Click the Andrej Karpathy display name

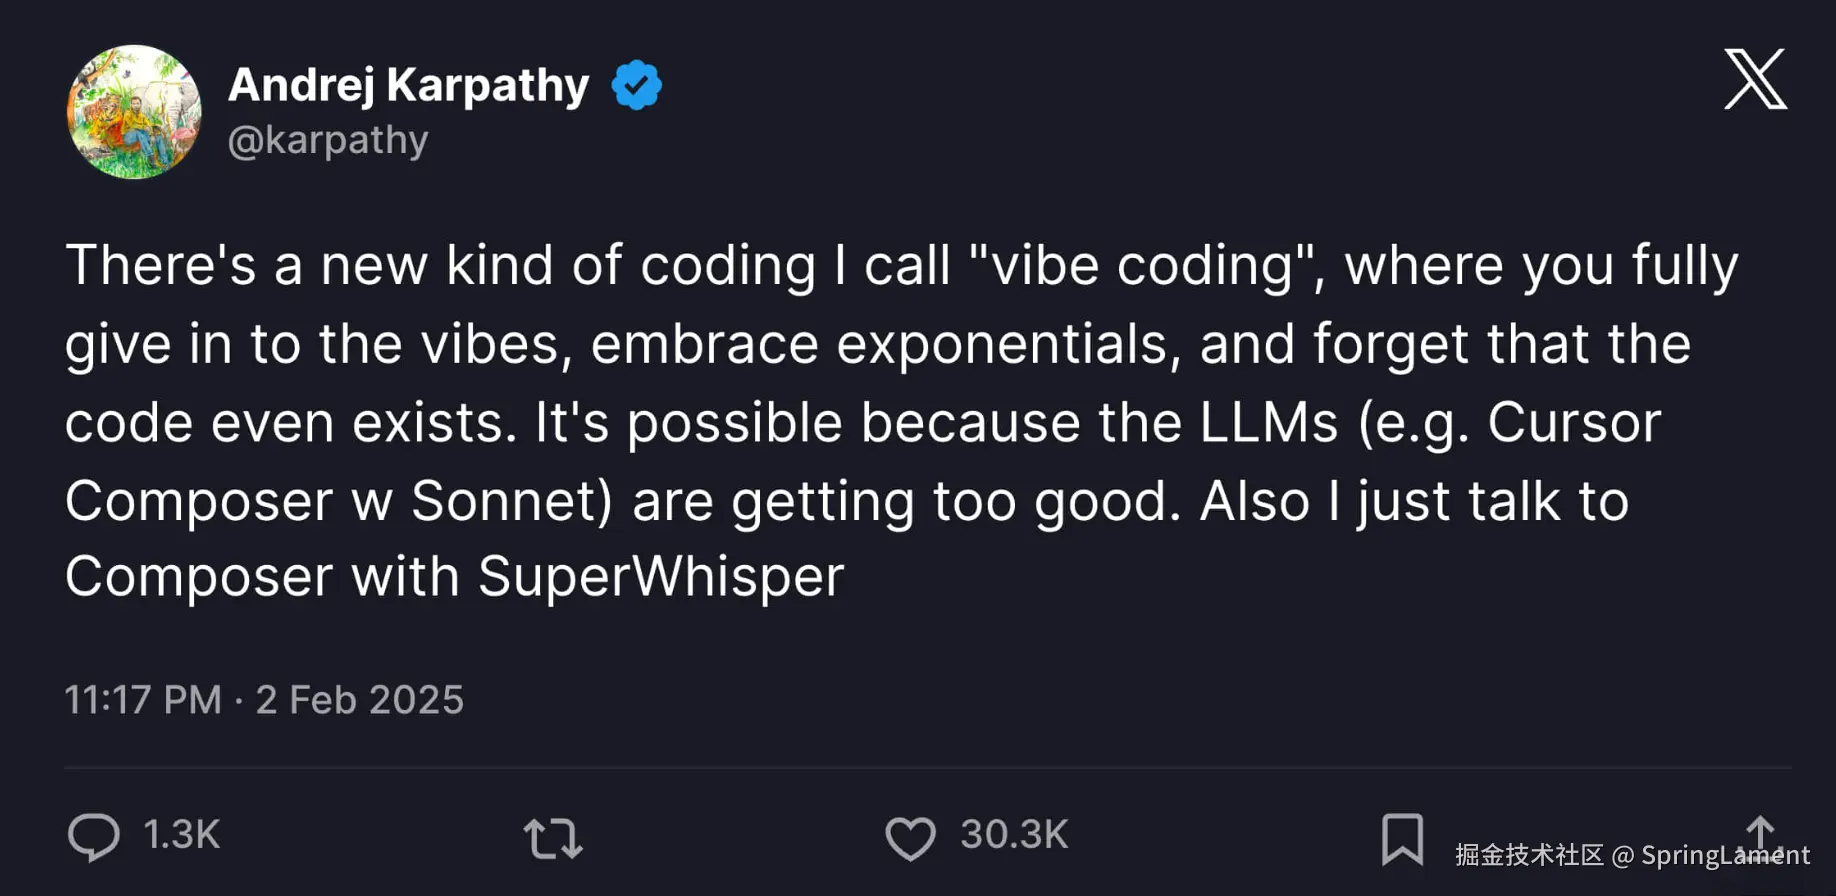click(408, 83)
